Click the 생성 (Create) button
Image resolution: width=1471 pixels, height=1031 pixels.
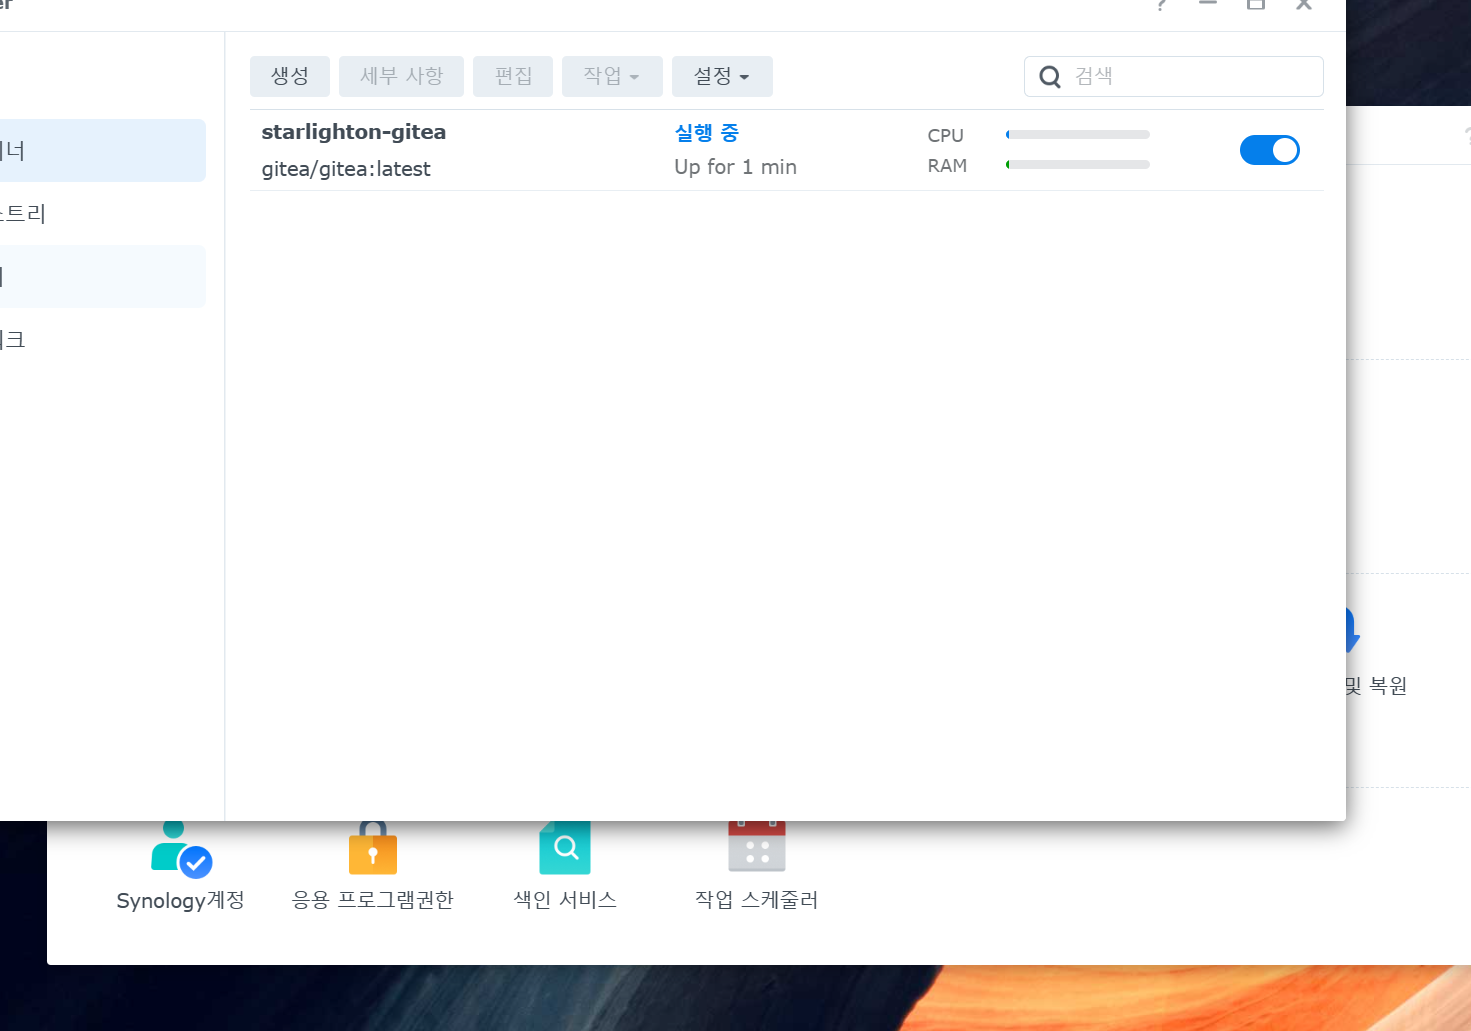click(x=290, y=76)
